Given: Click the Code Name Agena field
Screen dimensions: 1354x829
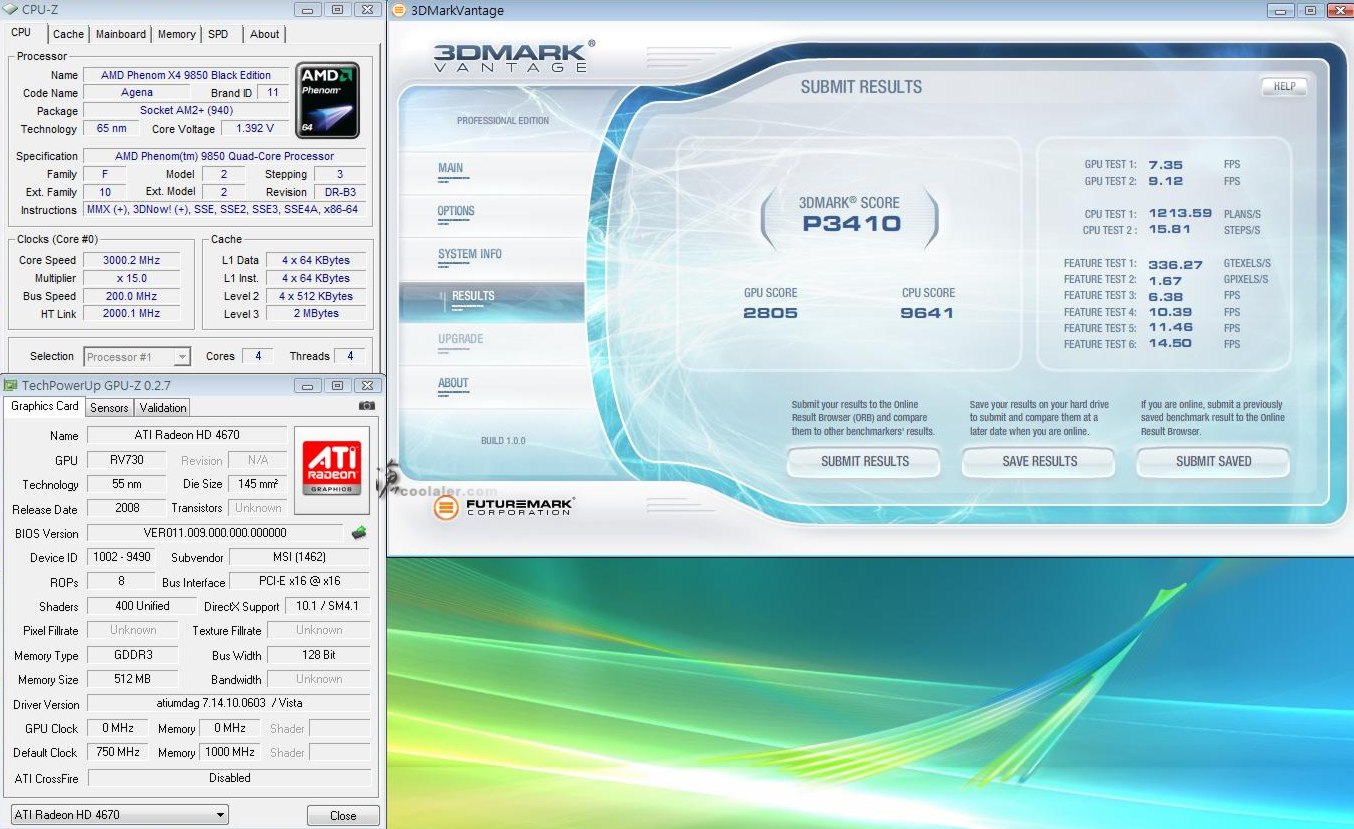Looking at the screenshot, I should pos(137,93).
